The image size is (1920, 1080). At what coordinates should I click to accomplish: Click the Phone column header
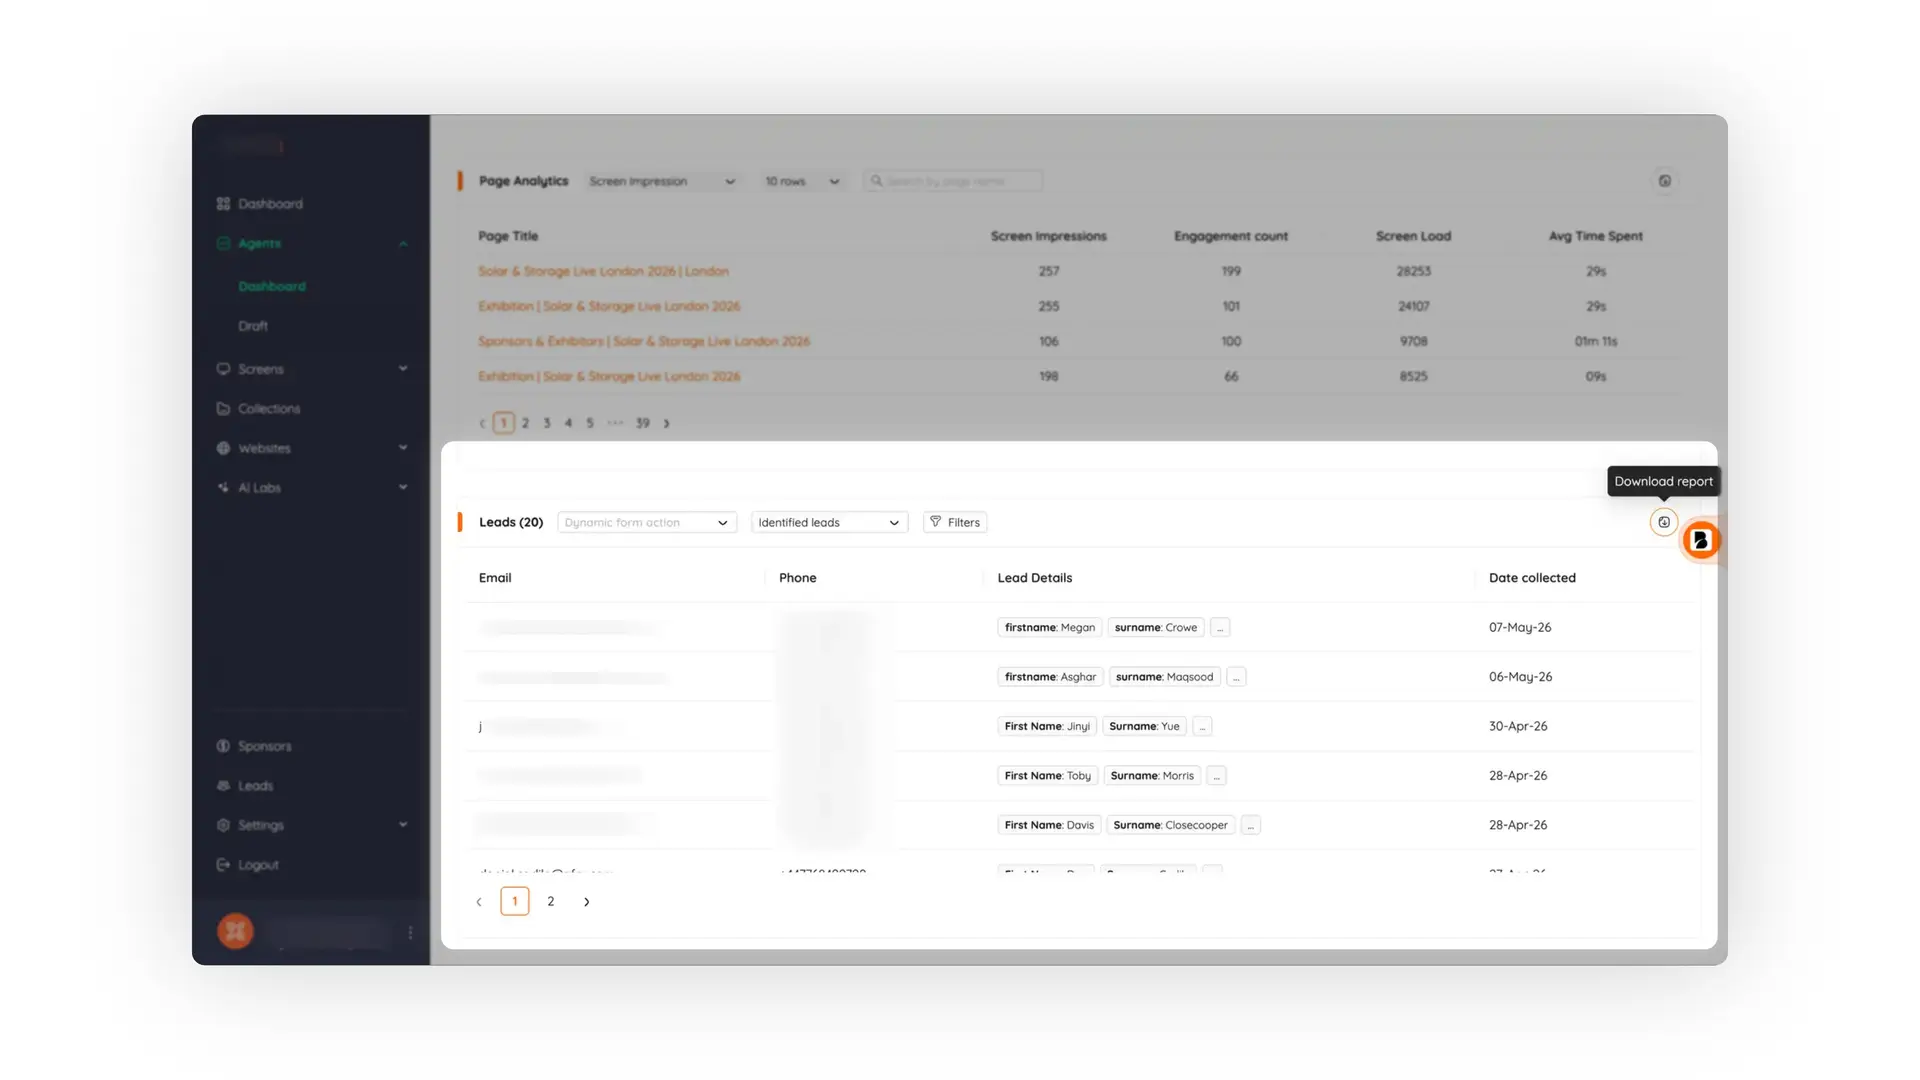(x=798, y=578)
